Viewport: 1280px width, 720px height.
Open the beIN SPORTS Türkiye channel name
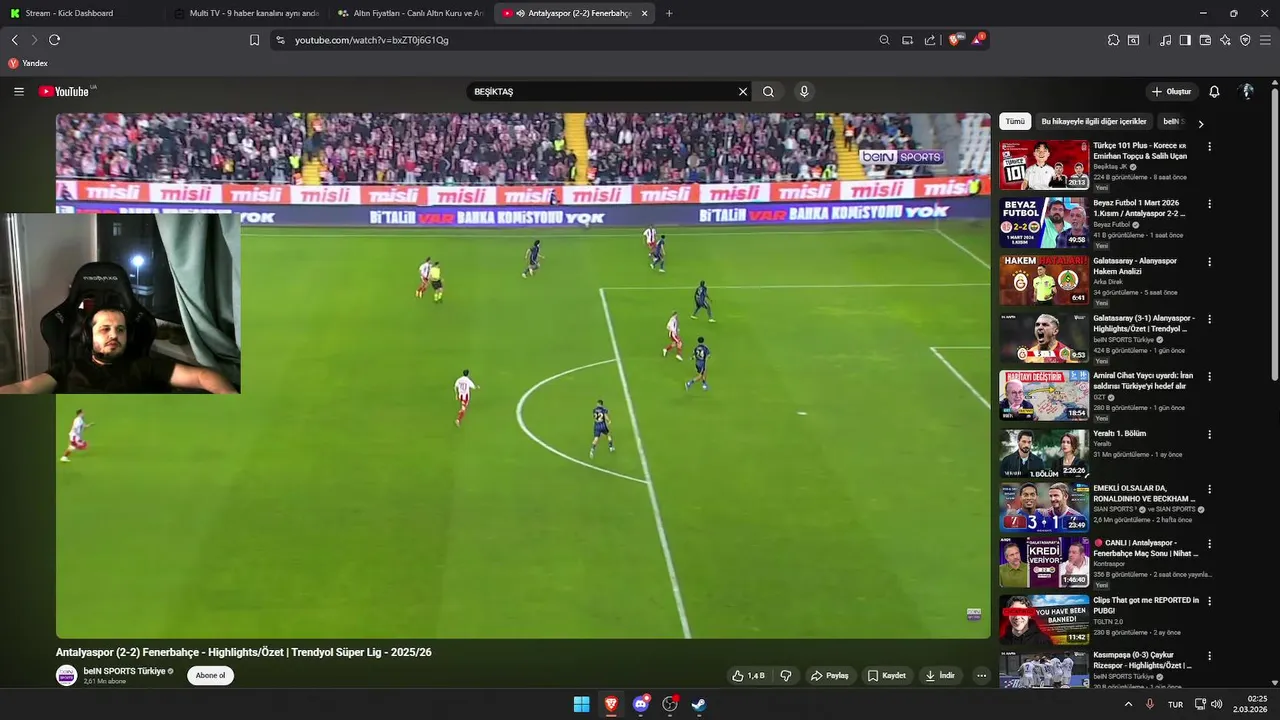(x=124, y=671)
